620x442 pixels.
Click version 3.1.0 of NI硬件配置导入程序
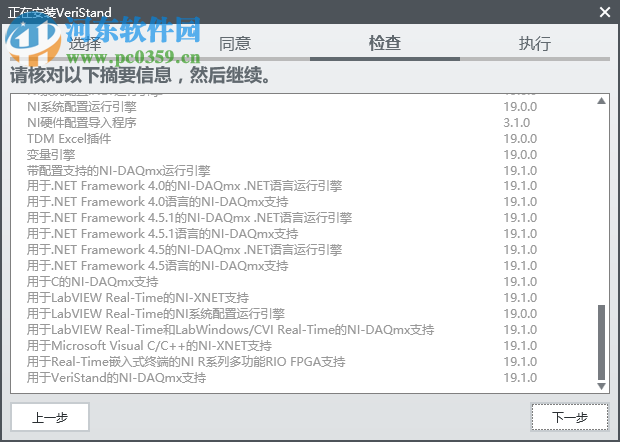[516, 123]
